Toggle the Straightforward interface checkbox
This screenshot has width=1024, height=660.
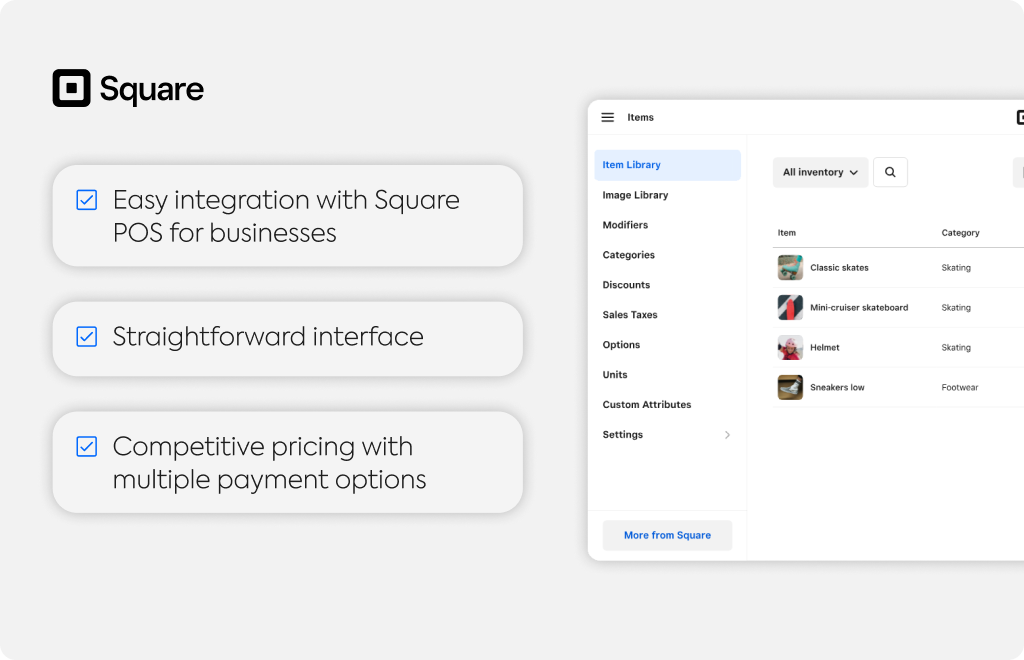tap(87, 336)
